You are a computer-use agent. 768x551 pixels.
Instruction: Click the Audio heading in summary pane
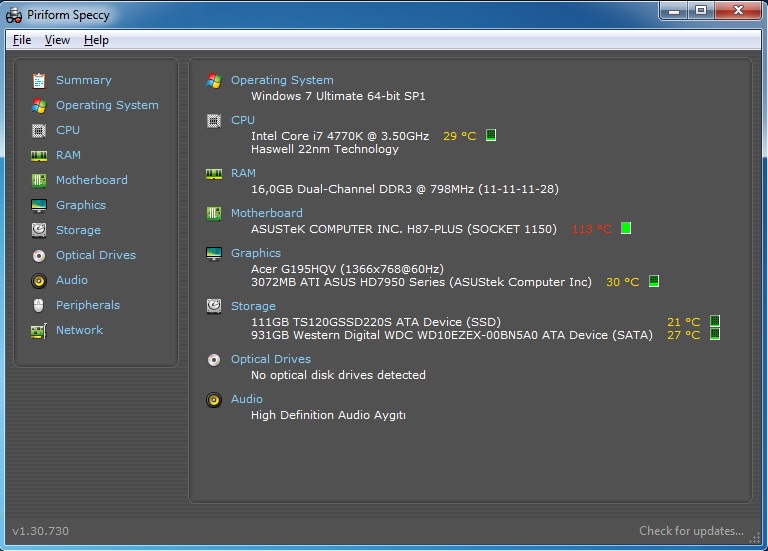coord(247,399)
